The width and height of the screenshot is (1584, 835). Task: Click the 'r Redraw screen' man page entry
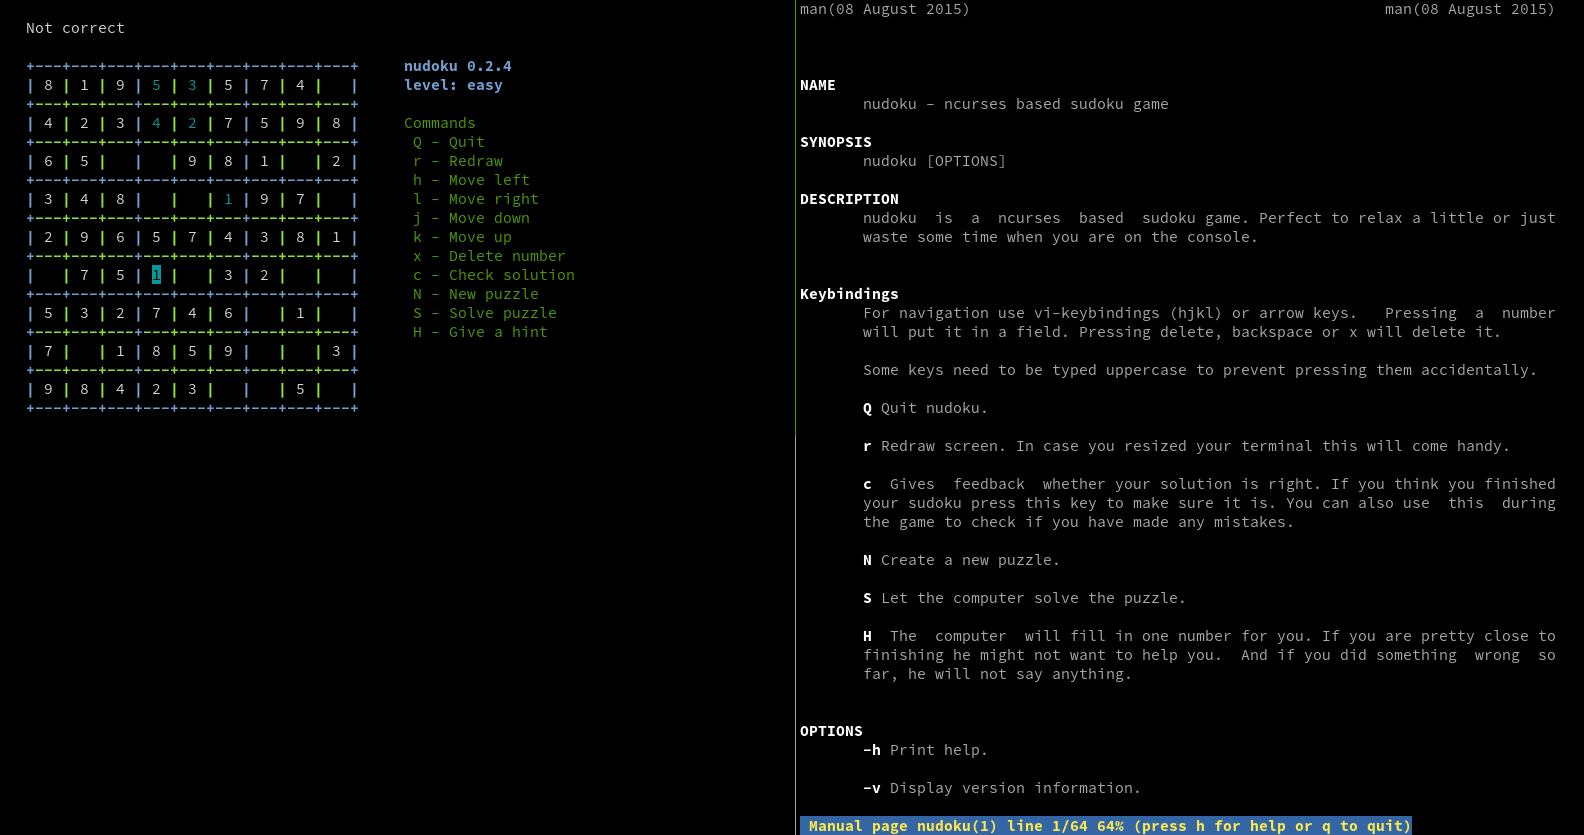(1187, 446)
